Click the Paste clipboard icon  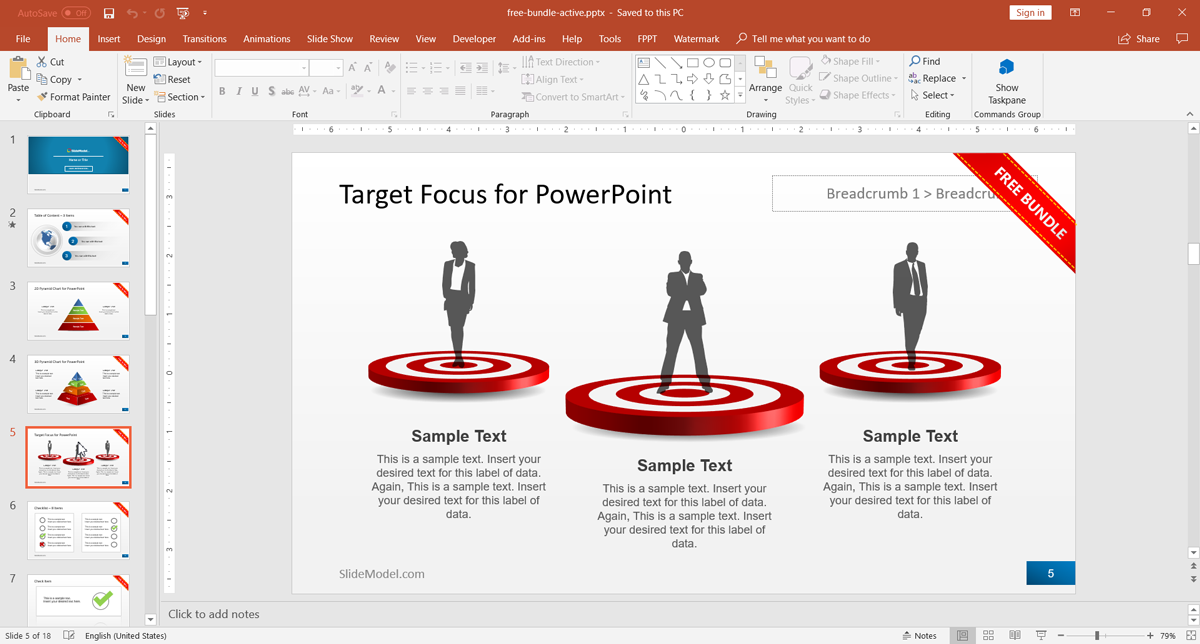[19, 68]
